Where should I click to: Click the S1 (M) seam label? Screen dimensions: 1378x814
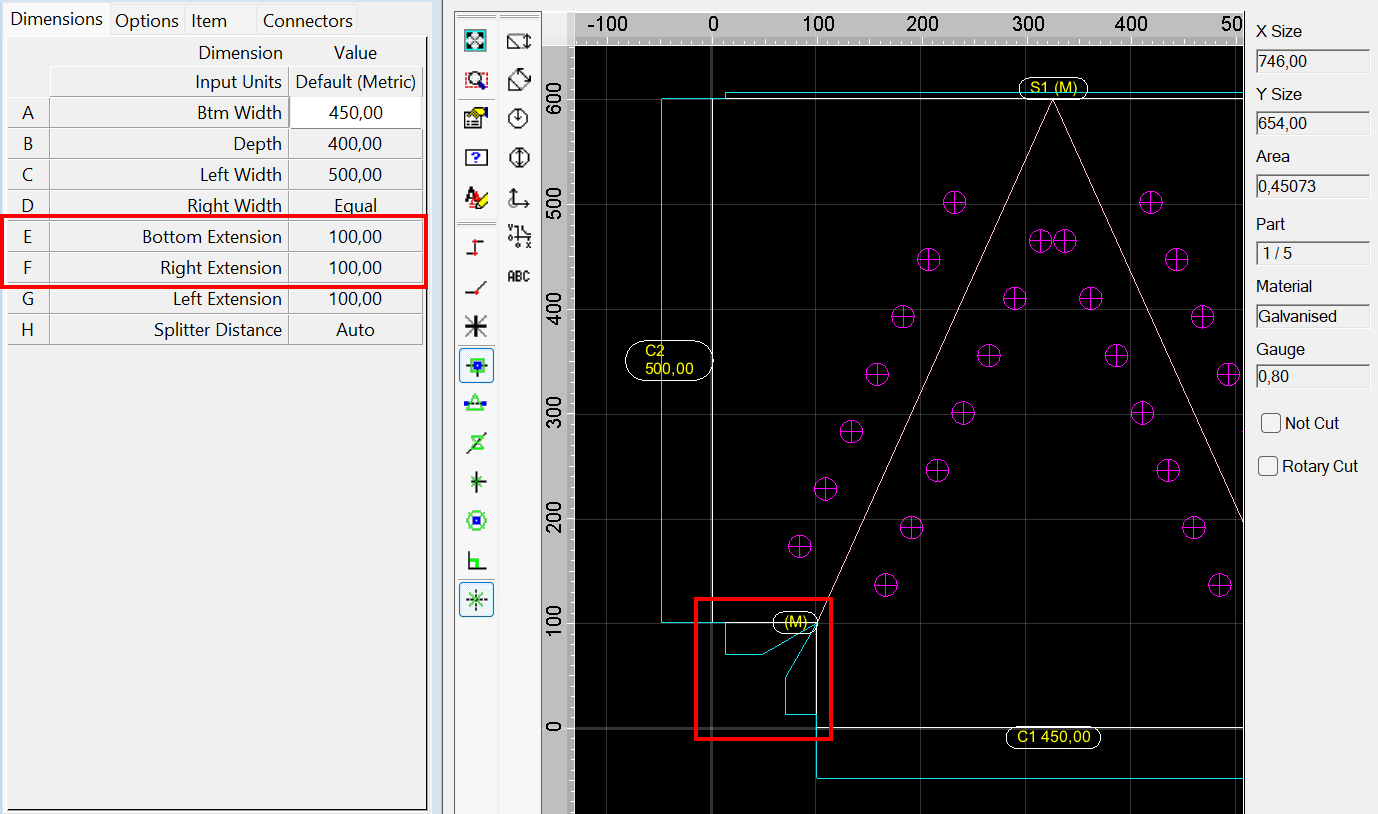pos(1052,88)
